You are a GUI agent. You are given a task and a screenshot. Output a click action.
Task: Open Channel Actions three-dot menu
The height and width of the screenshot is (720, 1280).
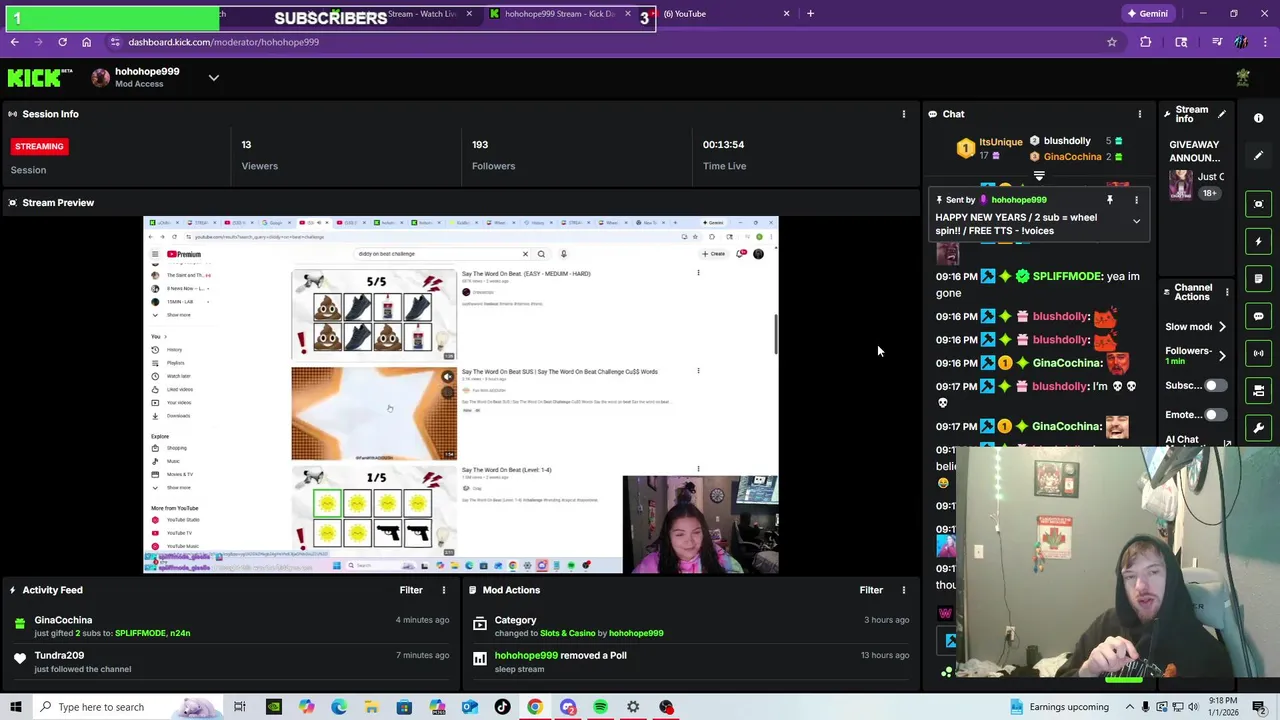pos(1227,293)
